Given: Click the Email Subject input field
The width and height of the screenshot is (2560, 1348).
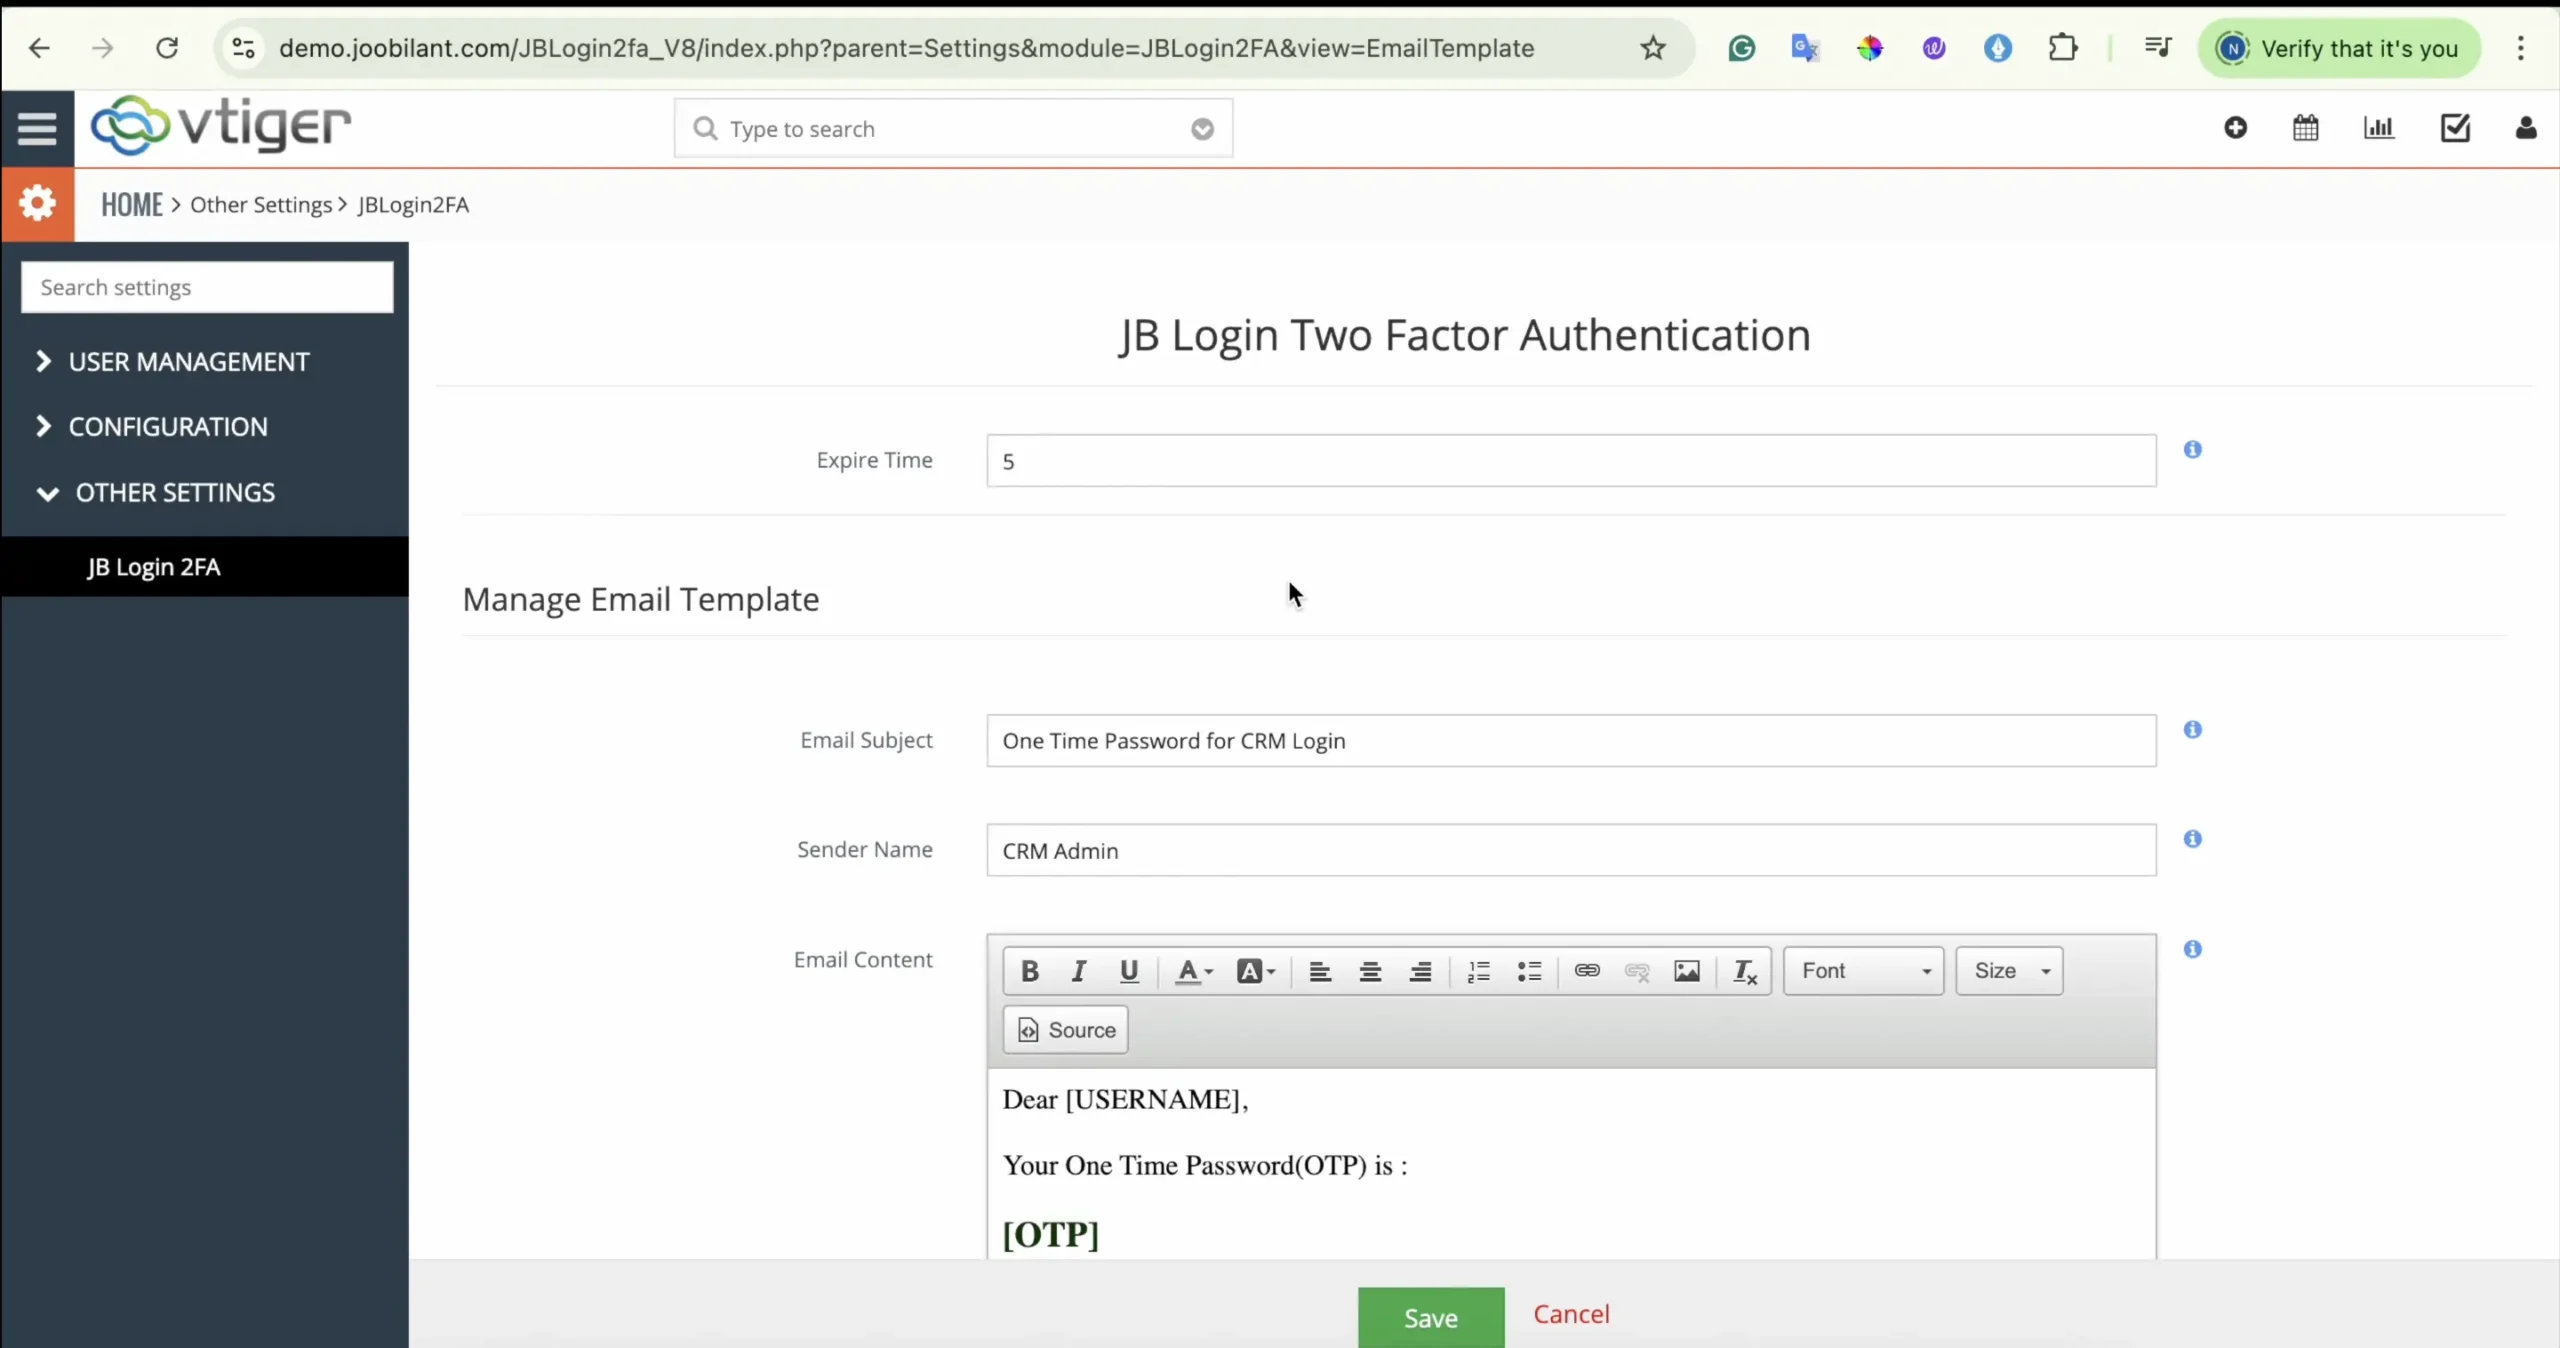Looking at the screenshot, I should pyautogui.click(x=1570, y=741).
